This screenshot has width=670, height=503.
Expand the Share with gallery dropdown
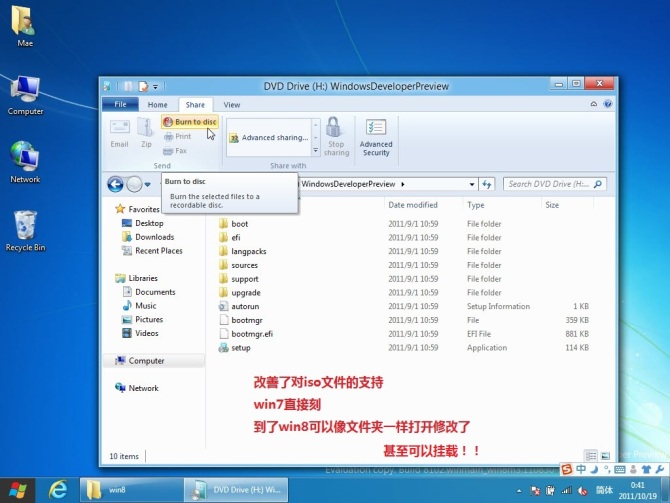click(x=316, y=150)
